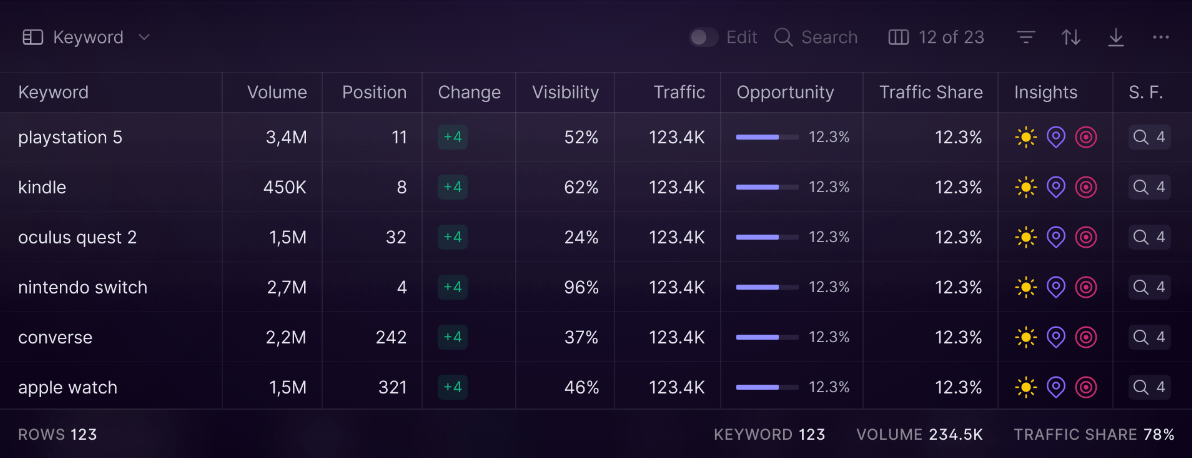Image resolution: width=1192 pixels, height=458 pixels.
Task: Open SERP features badge for apple watch
Action: [1149, 387]
